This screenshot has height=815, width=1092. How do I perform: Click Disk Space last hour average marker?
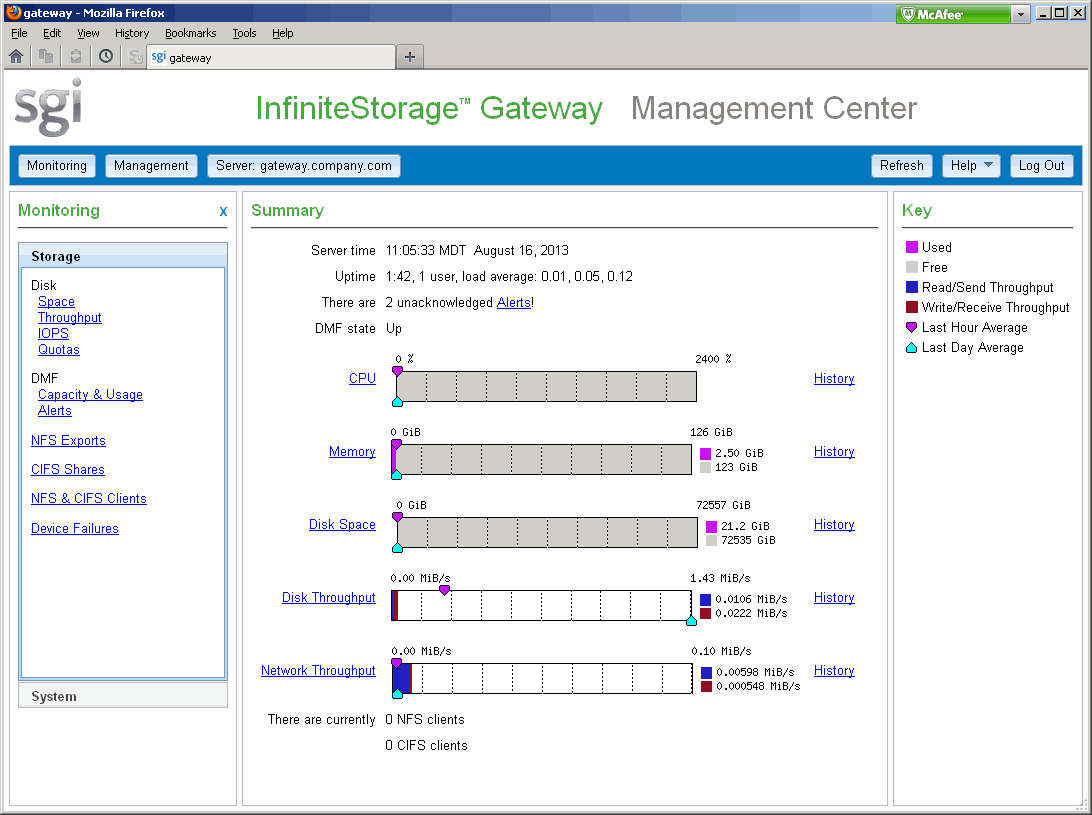pos(397,517)
